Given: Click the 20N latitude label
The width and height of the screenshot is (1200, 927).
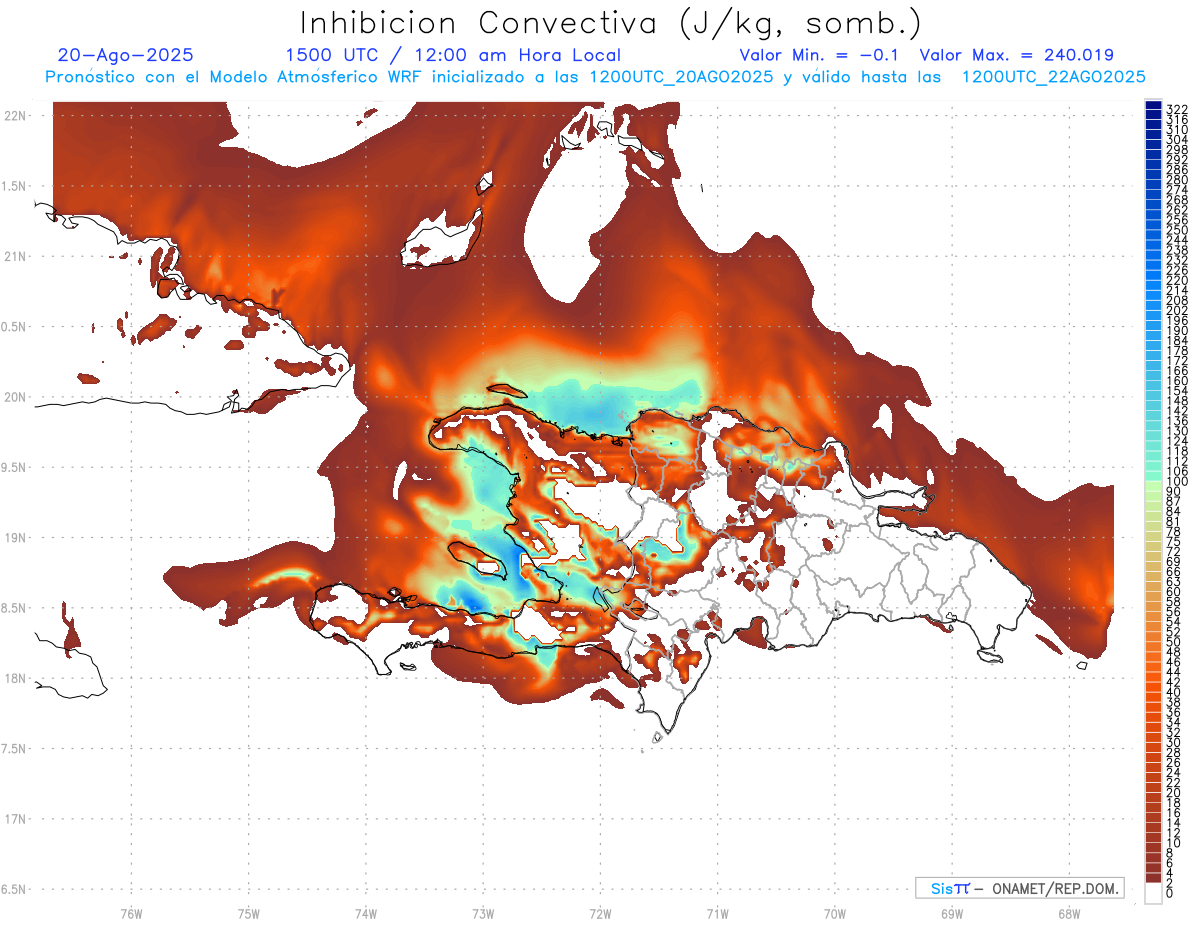Looking at the screenshot, I should pos(15,397).
